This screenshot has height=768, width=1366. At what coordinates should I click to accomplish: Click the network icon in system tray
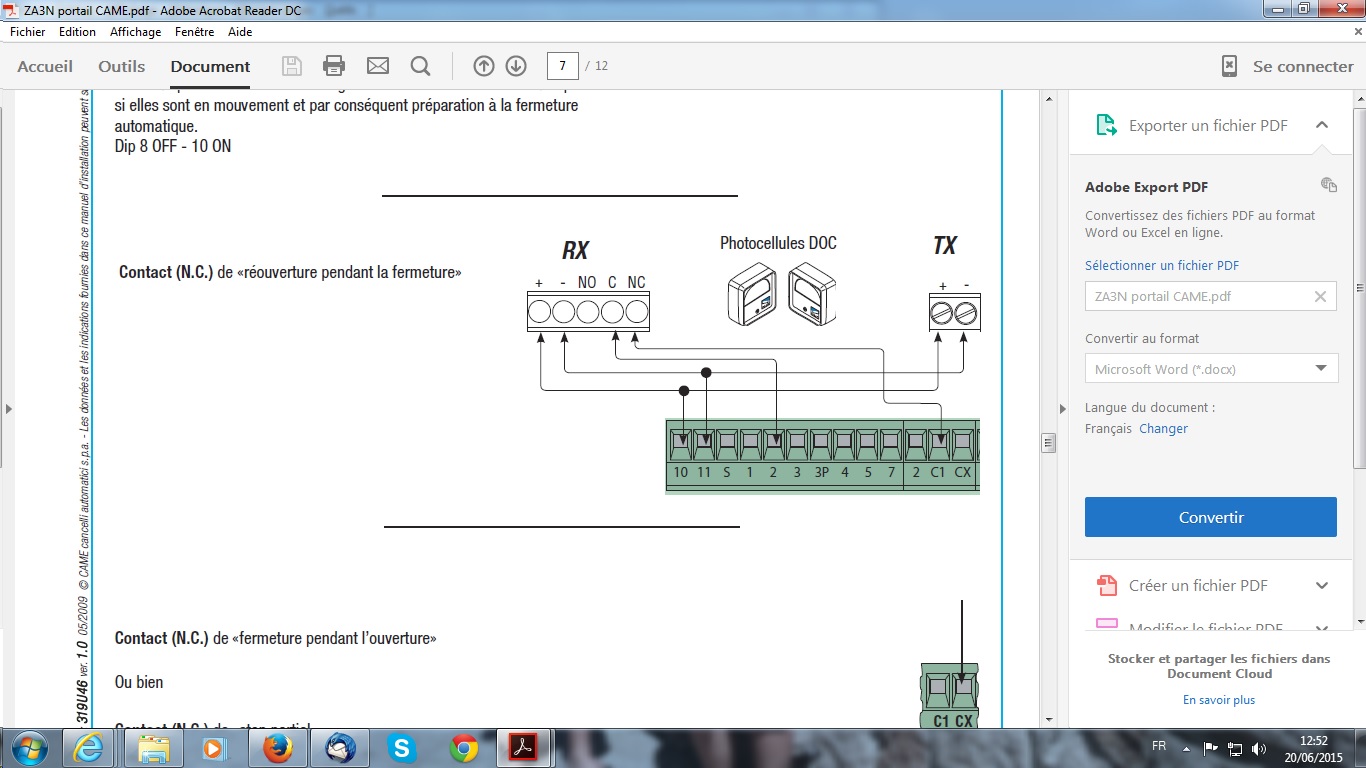[x=1234, y=748]
